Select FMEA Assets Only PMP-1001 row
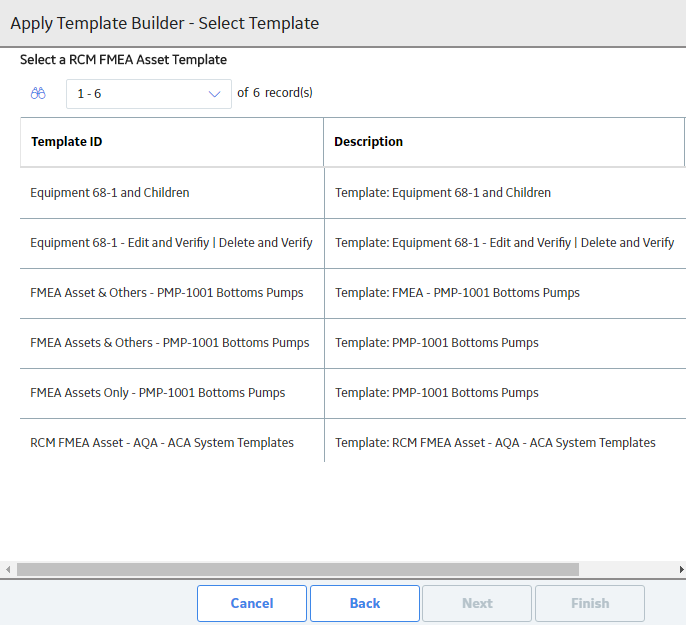Image resolution: width=686 pixels, height=625 pixels. [x=353, y=393]
